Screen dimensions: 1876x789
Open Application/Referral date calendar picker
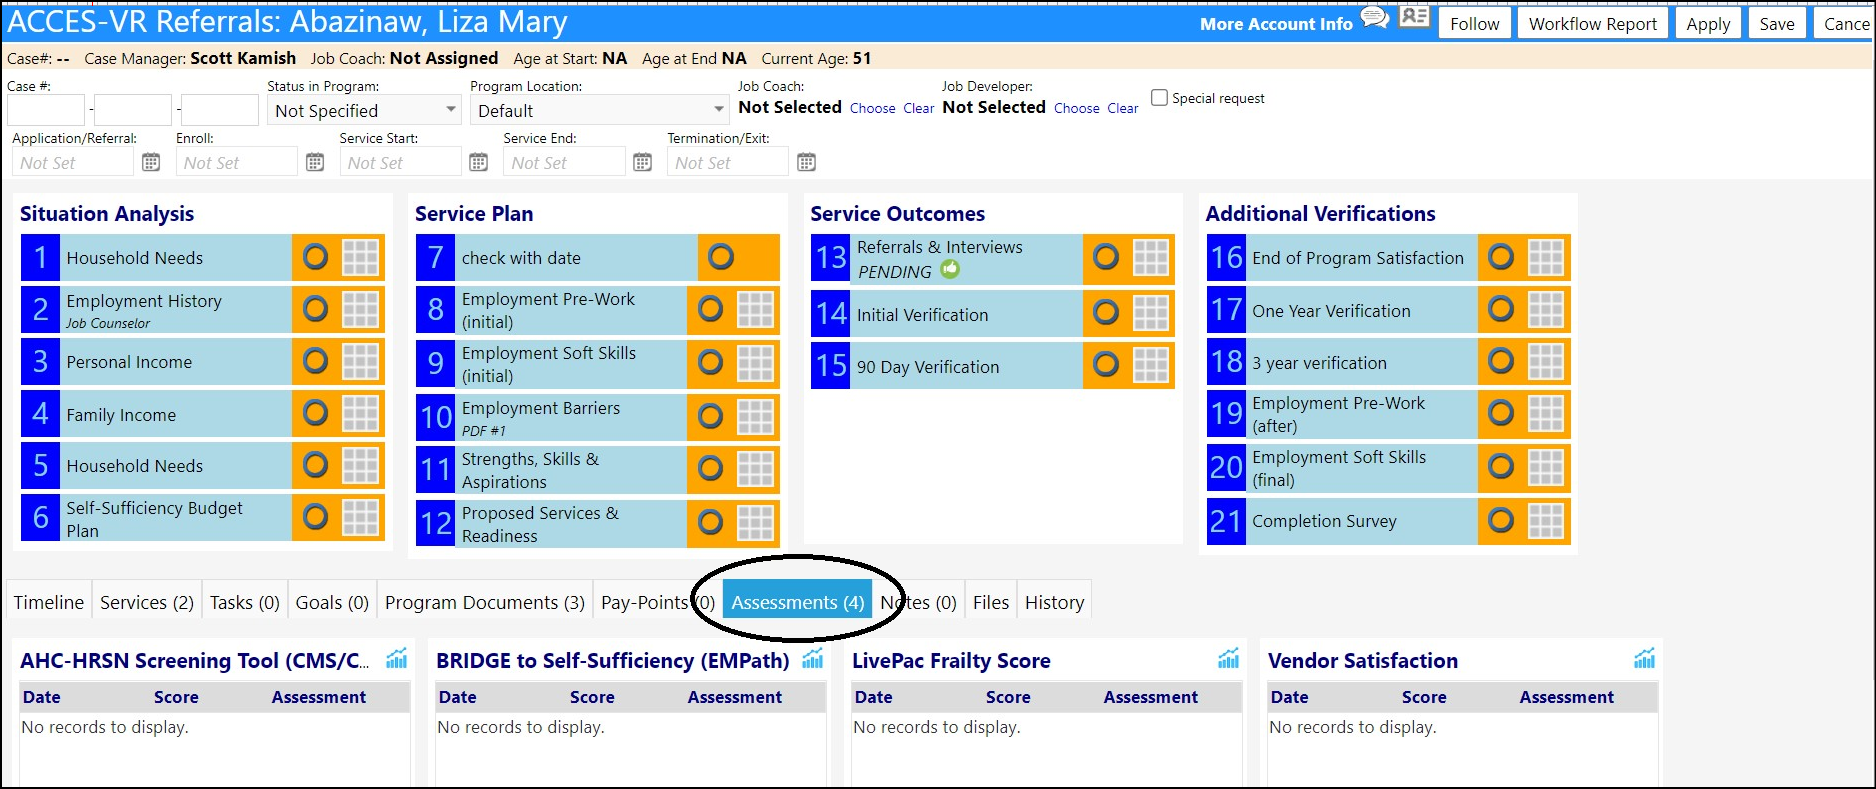[151, 162]
